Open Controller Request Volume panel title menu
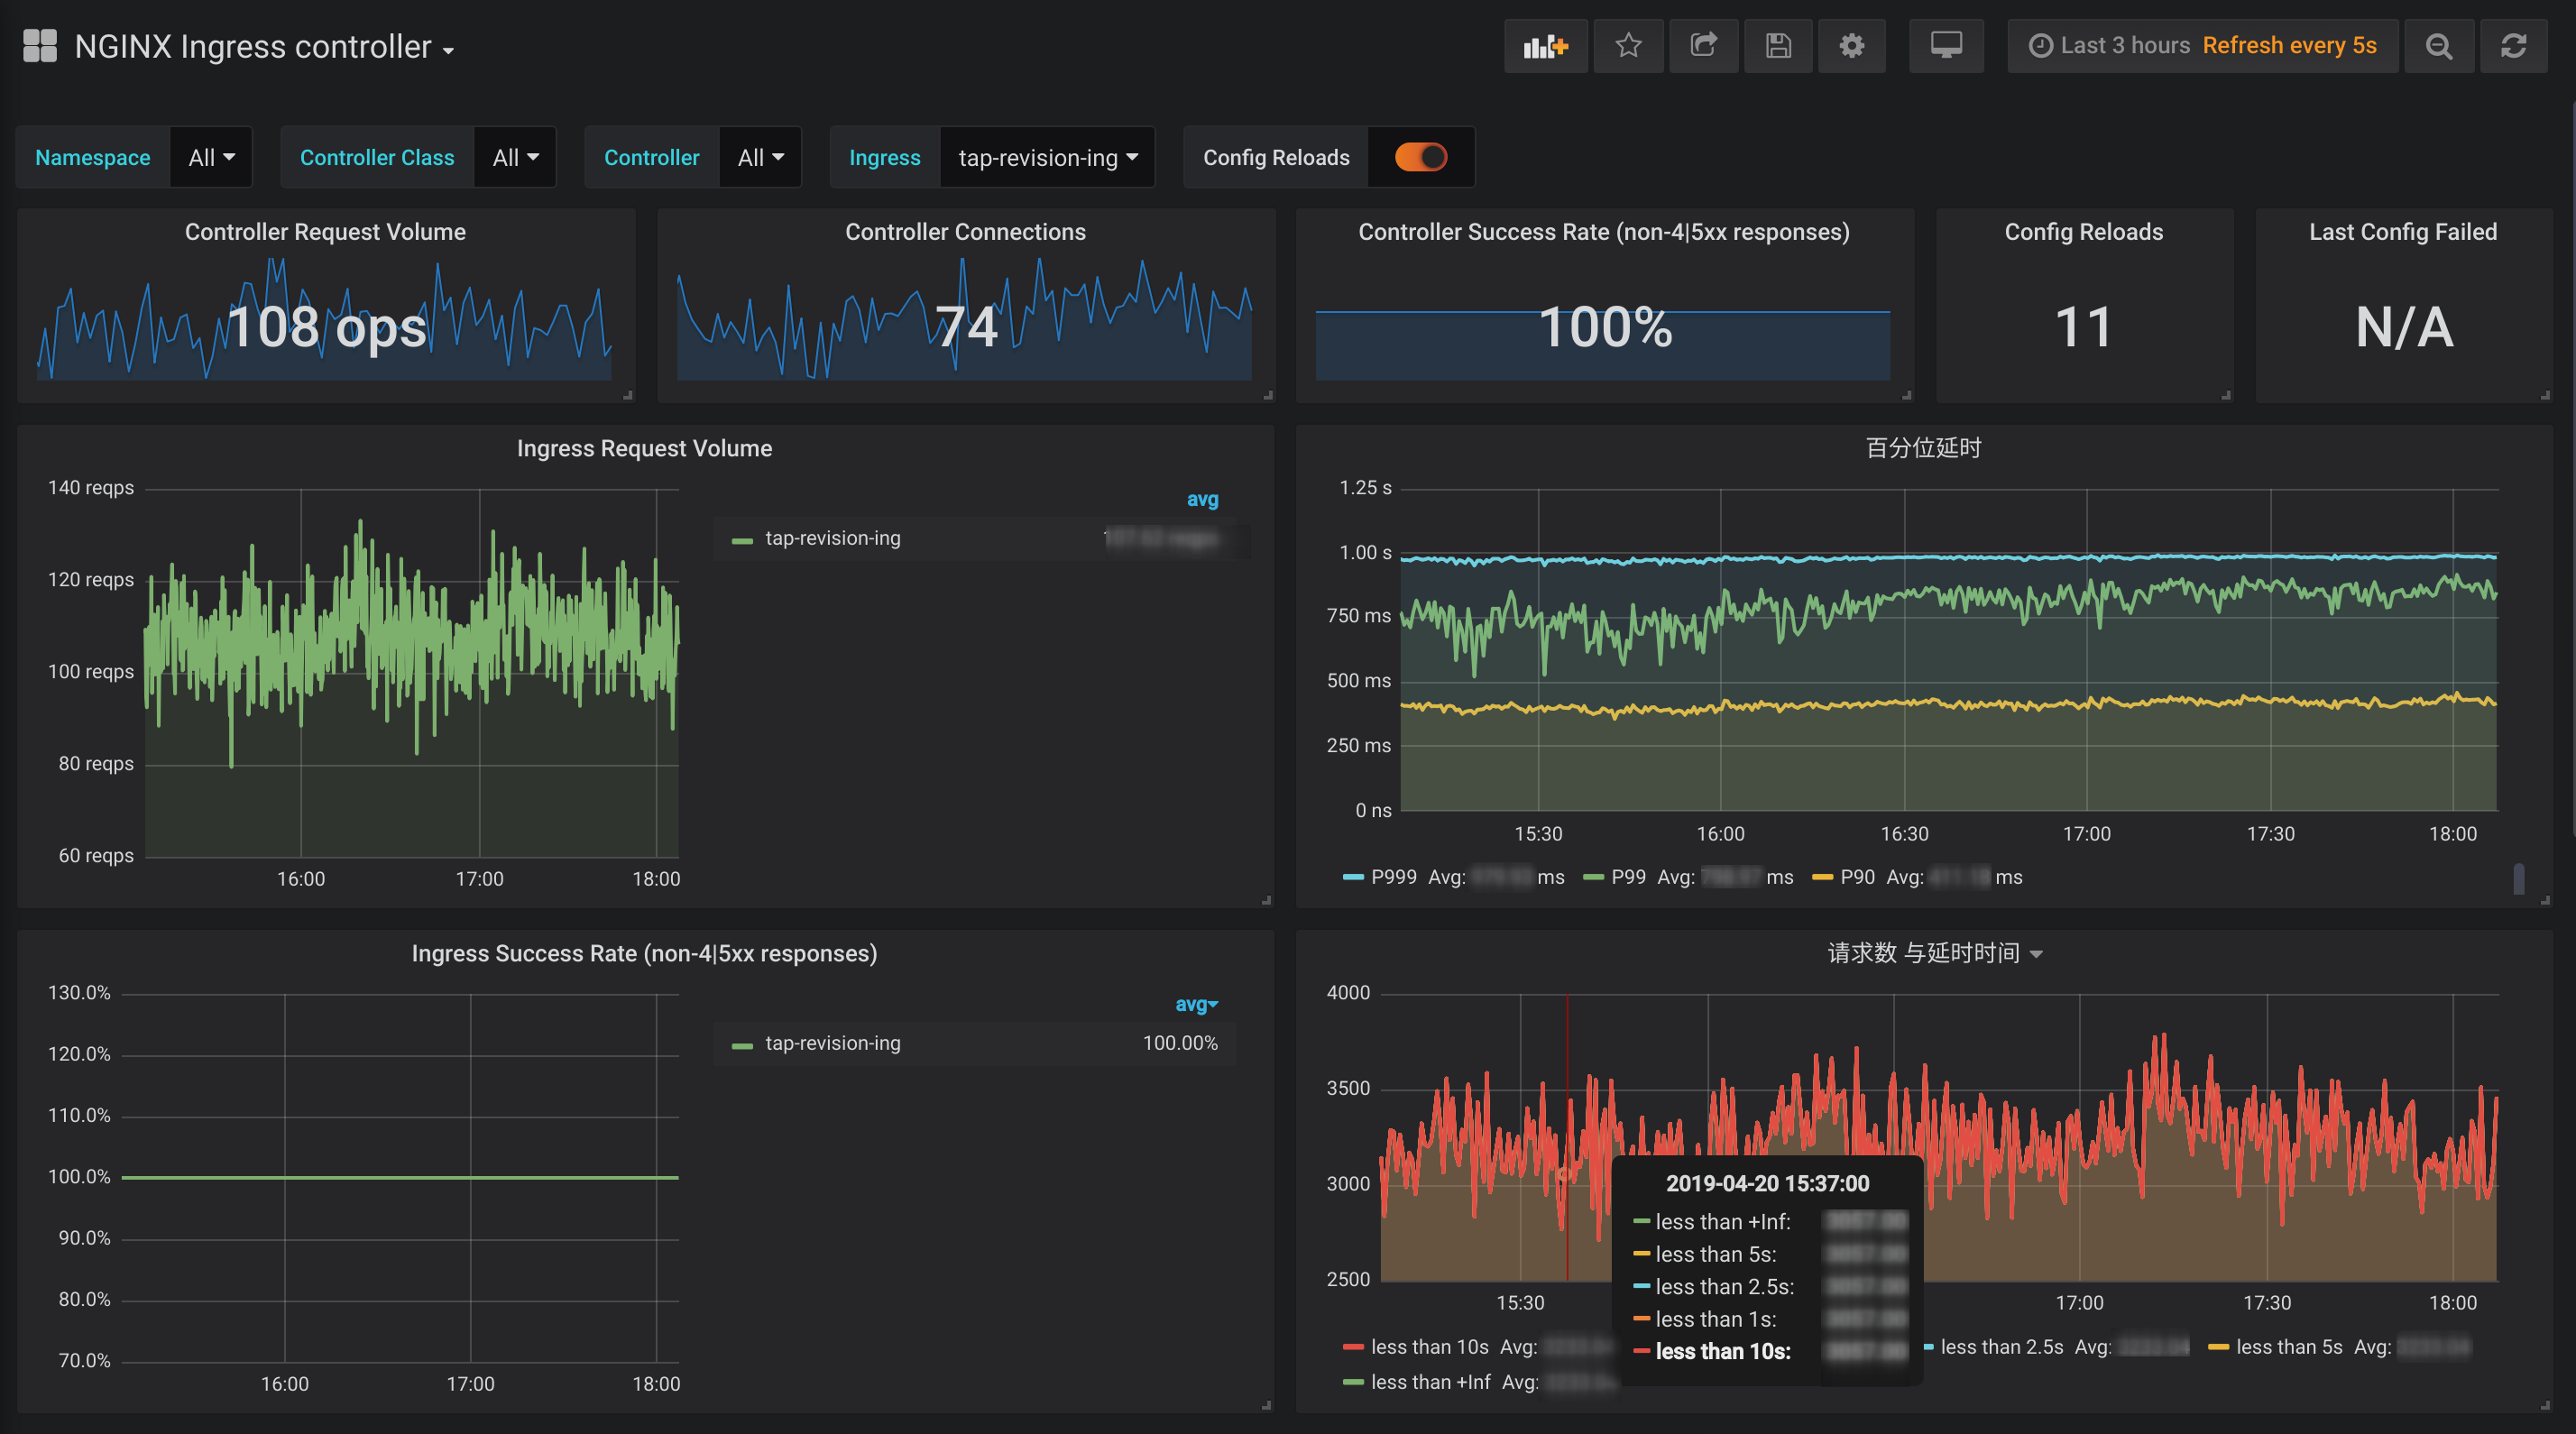This screenshot has width=2576, height=1434. pyautogui.click(x=325, y=232)
